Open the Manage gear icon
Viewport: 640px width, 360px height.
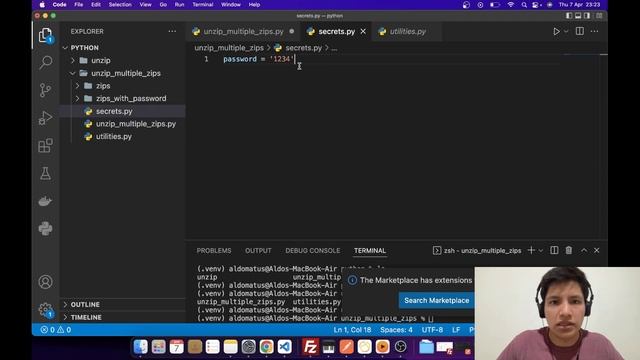[x=45, y=310]
